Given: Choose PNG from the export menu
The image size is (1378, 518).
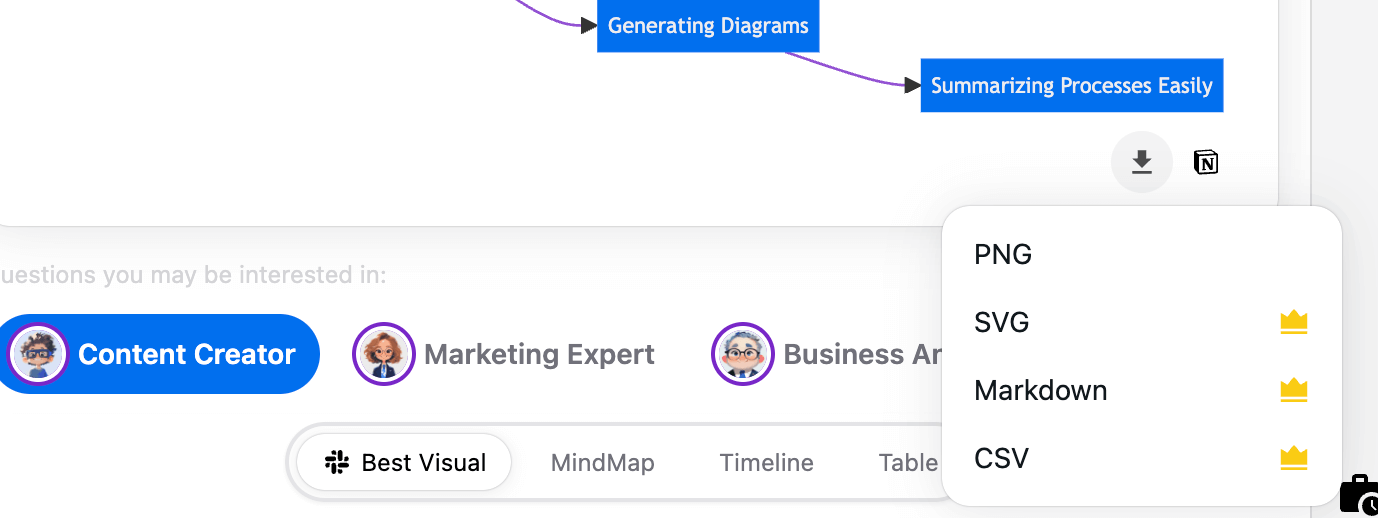Looking at the screenshot, I should pos(1003,254).
